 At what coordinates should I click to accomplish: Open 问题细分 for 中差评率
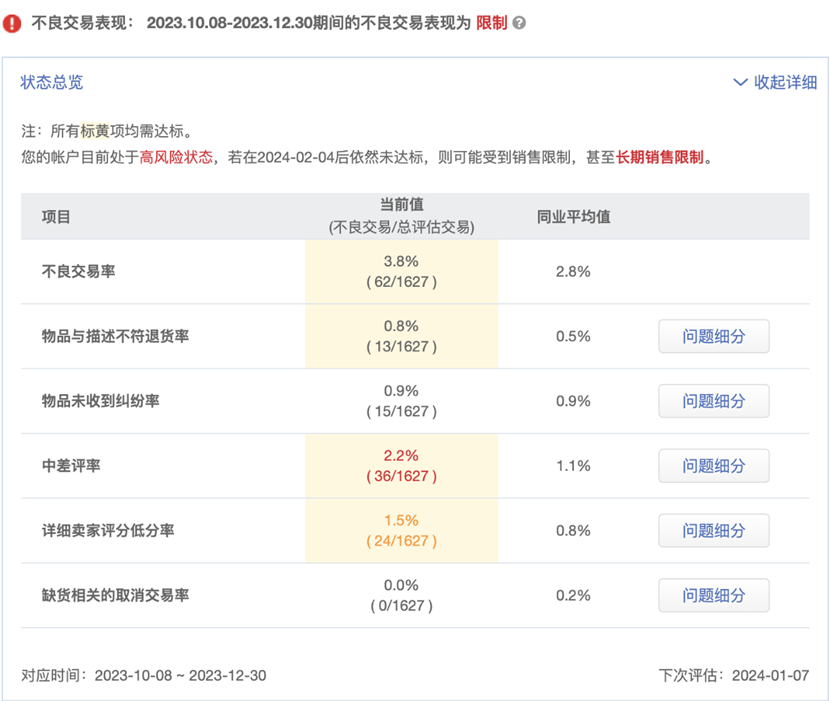point(713,466)
